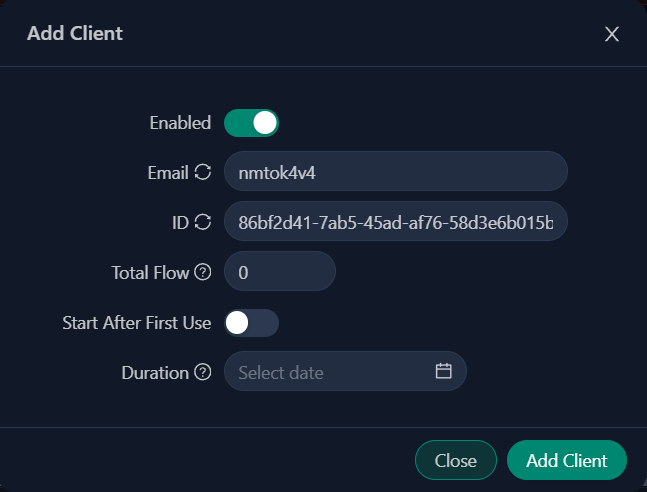Click the Email label text

pyautogui.click(x=167, y=172)
